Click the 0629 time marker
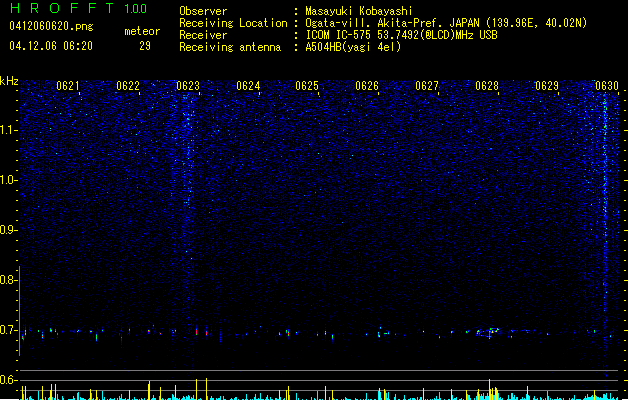Image resolution: width=629 pixels, height=400 pixels. [547, 86]
